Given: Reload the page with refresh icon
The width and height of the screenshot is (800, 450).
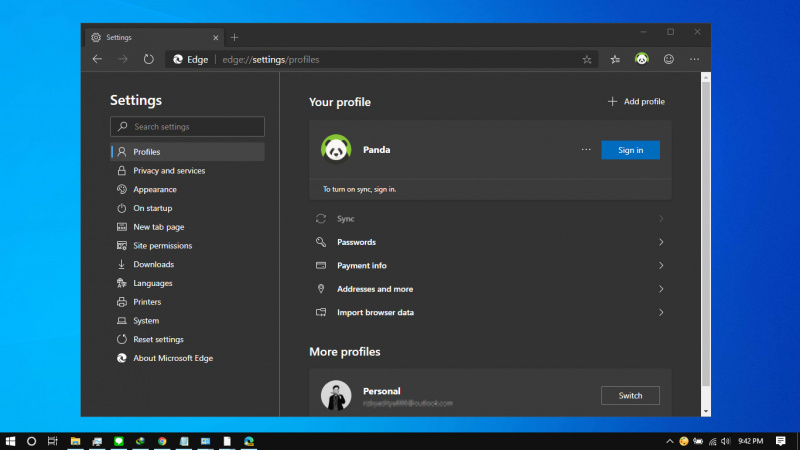Looking at the screenshot, I should [148, 59].
